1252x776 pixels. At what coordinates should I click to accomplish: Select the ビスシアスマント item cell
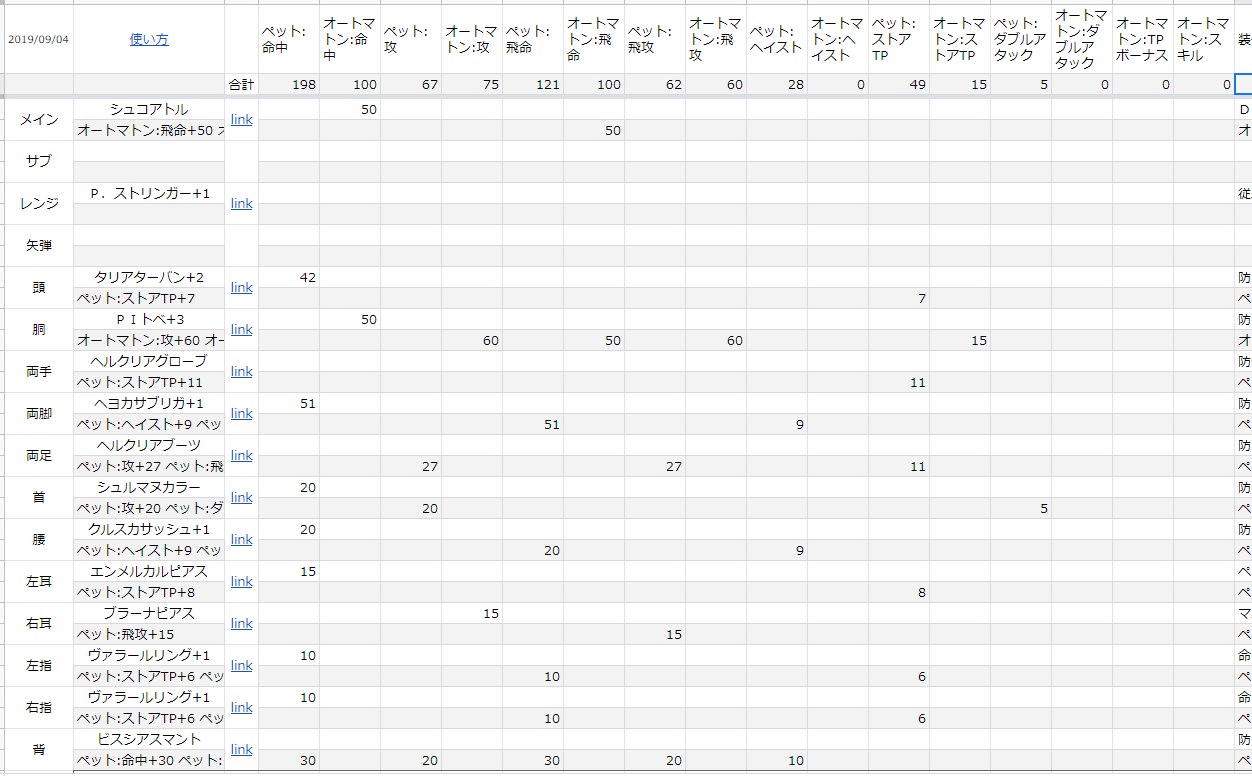(x=149, y=739)
